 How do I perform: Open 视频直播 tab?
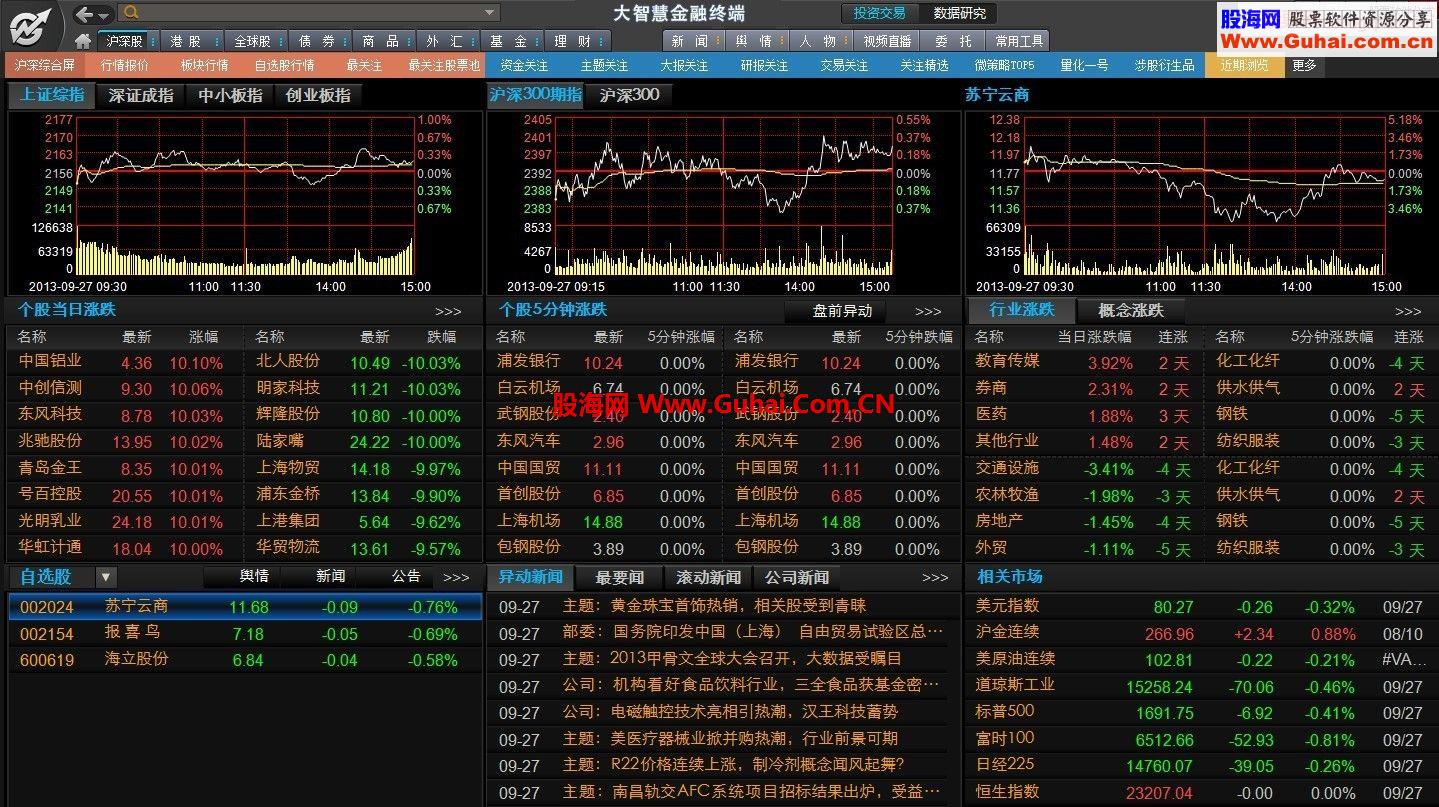[887, 41]
